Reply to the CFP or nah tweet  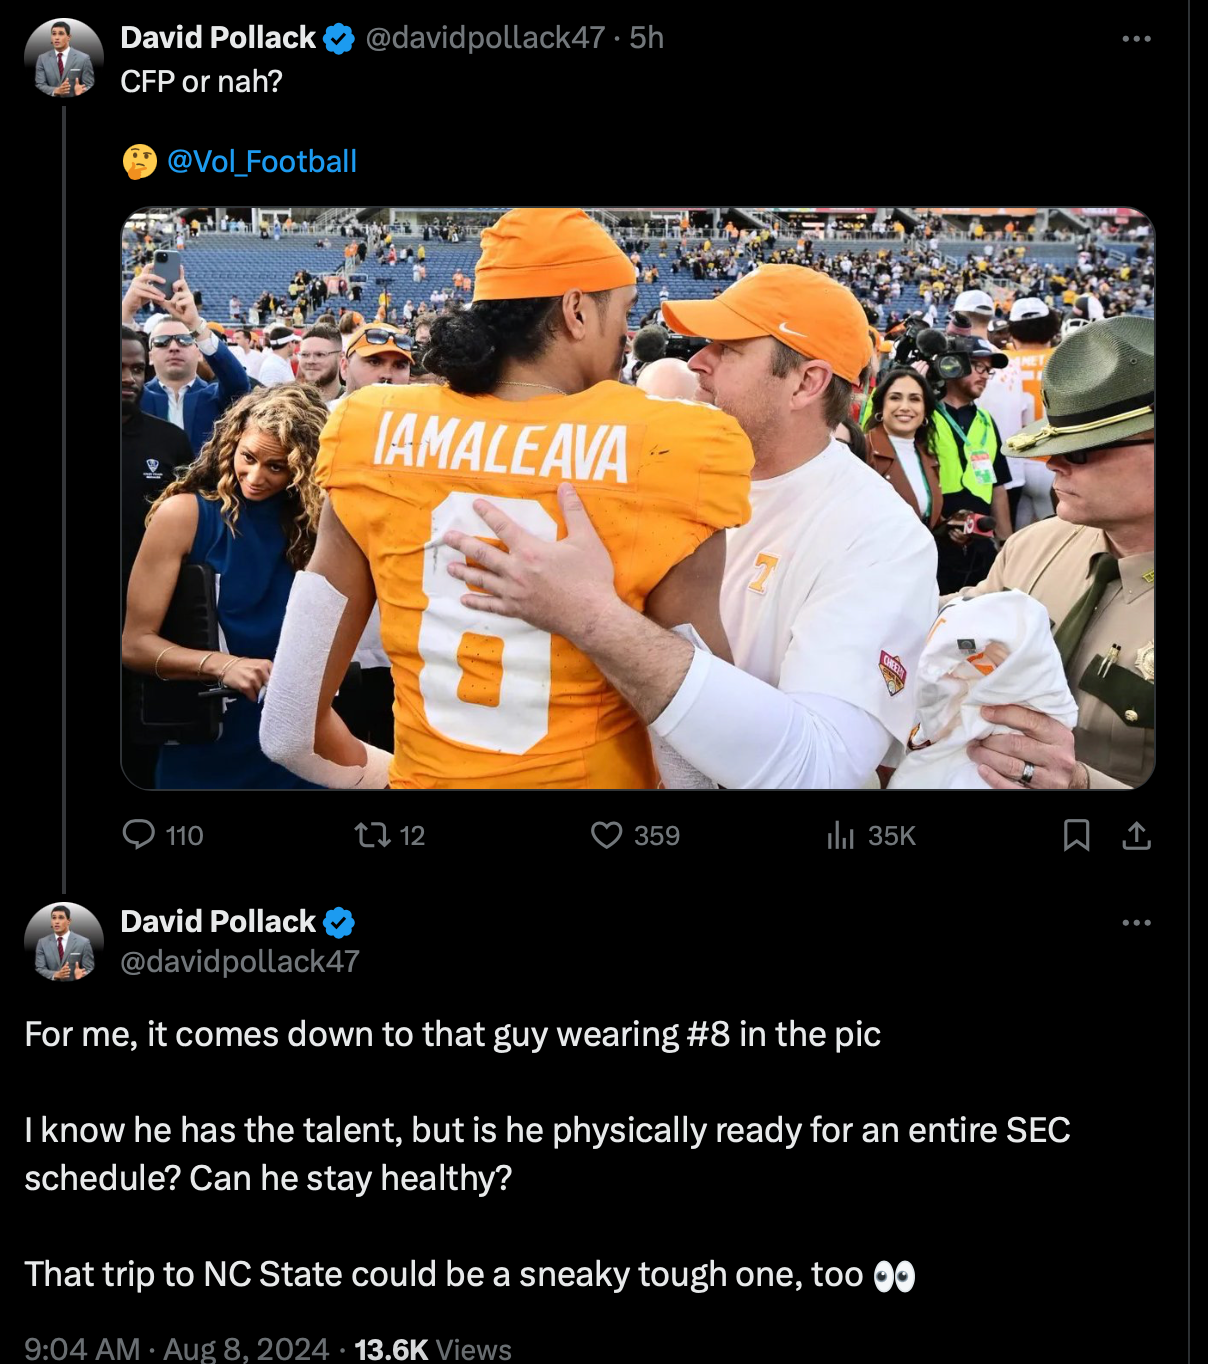pos(138,835)
